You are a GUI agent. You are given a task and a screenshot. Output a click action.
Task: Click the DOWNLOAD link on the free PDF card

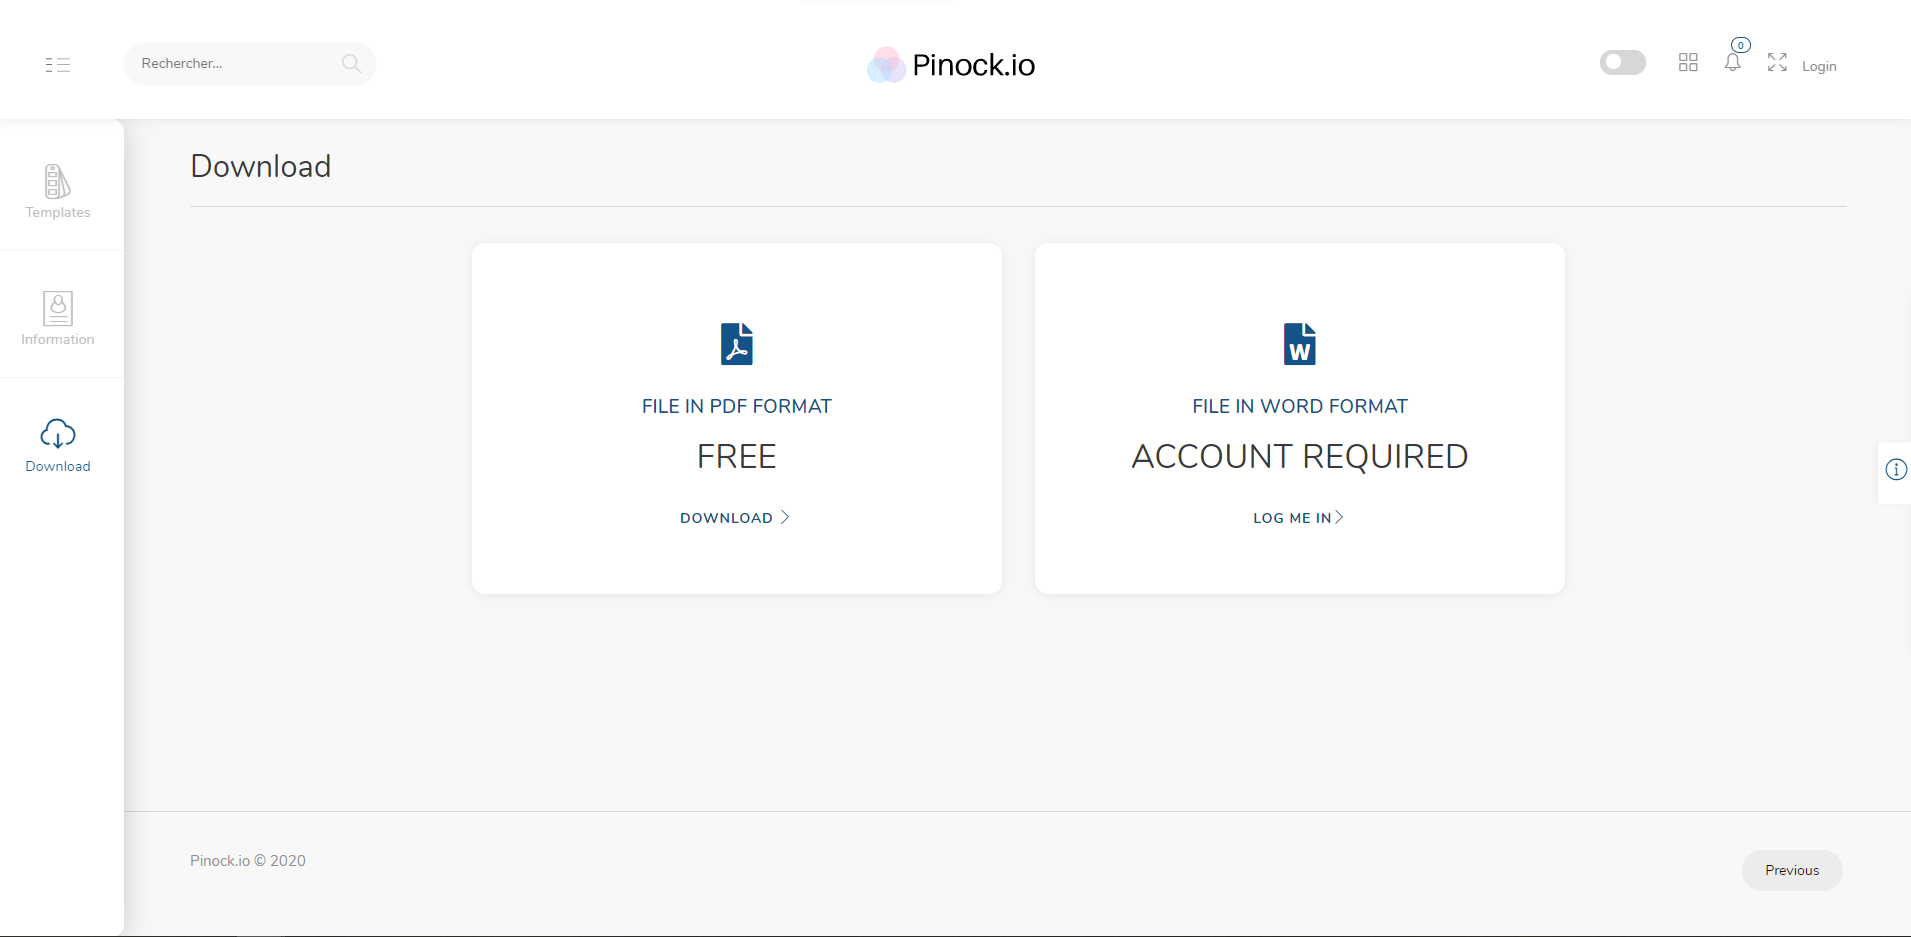(x=727, y=517)
